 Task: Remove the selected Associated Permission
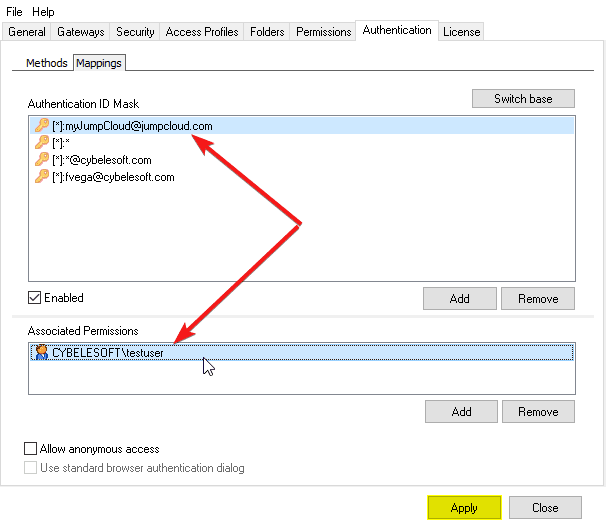pyautogui.click(x=538, y=412)
